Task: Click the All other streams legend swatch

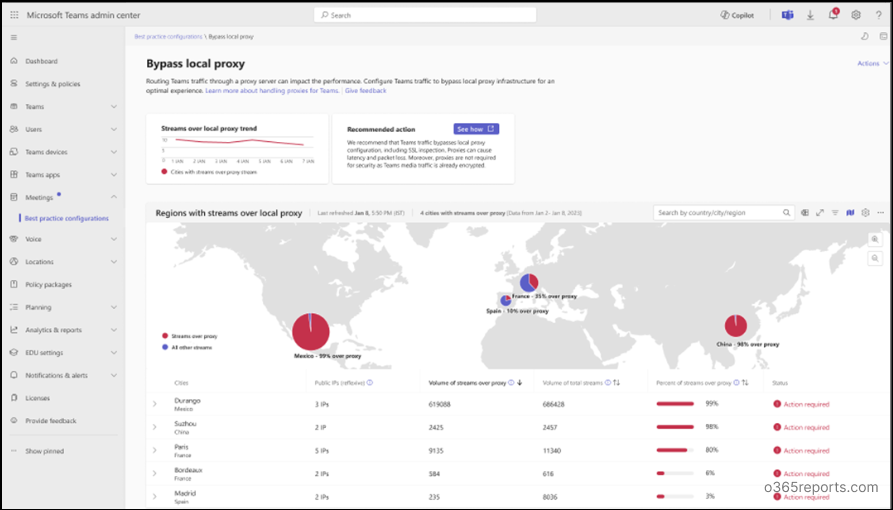Action: pos(165,347)
